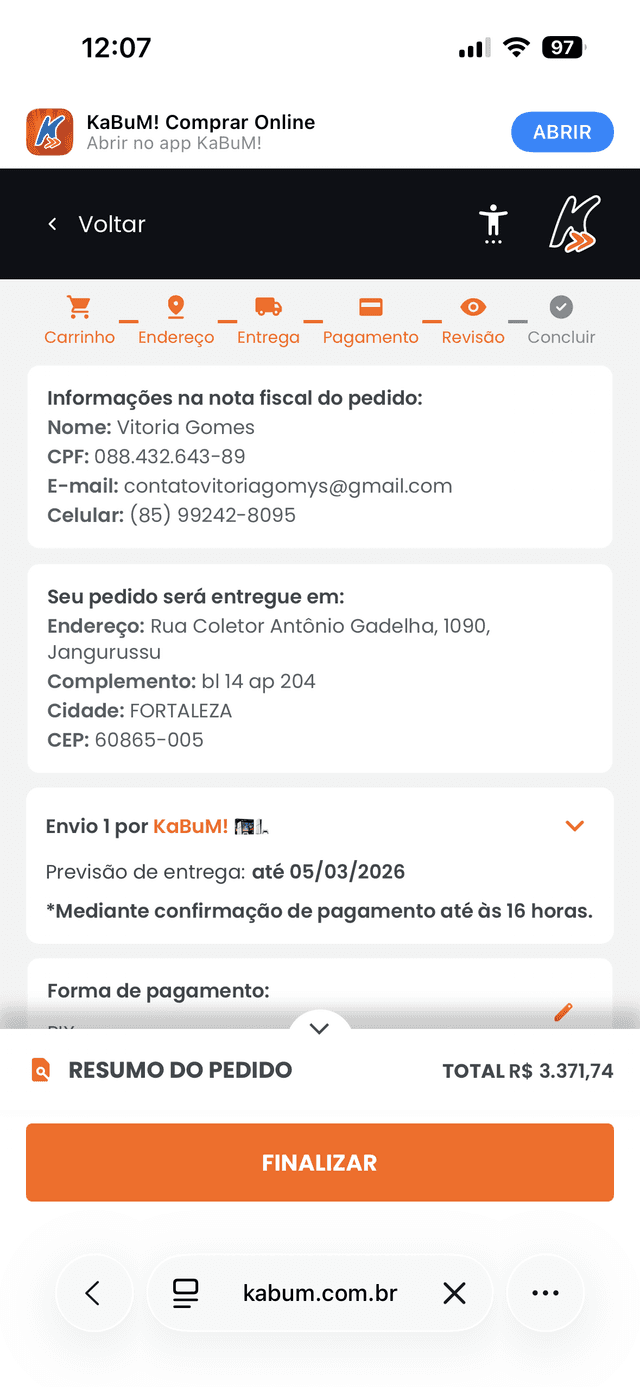Click the Entrega delivery truck icon

point(268,308)
